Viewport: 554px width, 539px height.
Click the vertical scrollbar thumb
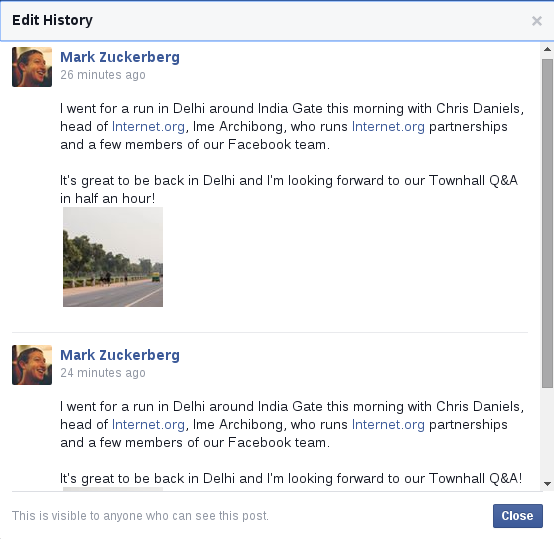pyautogui.click(x=547, y=223)
